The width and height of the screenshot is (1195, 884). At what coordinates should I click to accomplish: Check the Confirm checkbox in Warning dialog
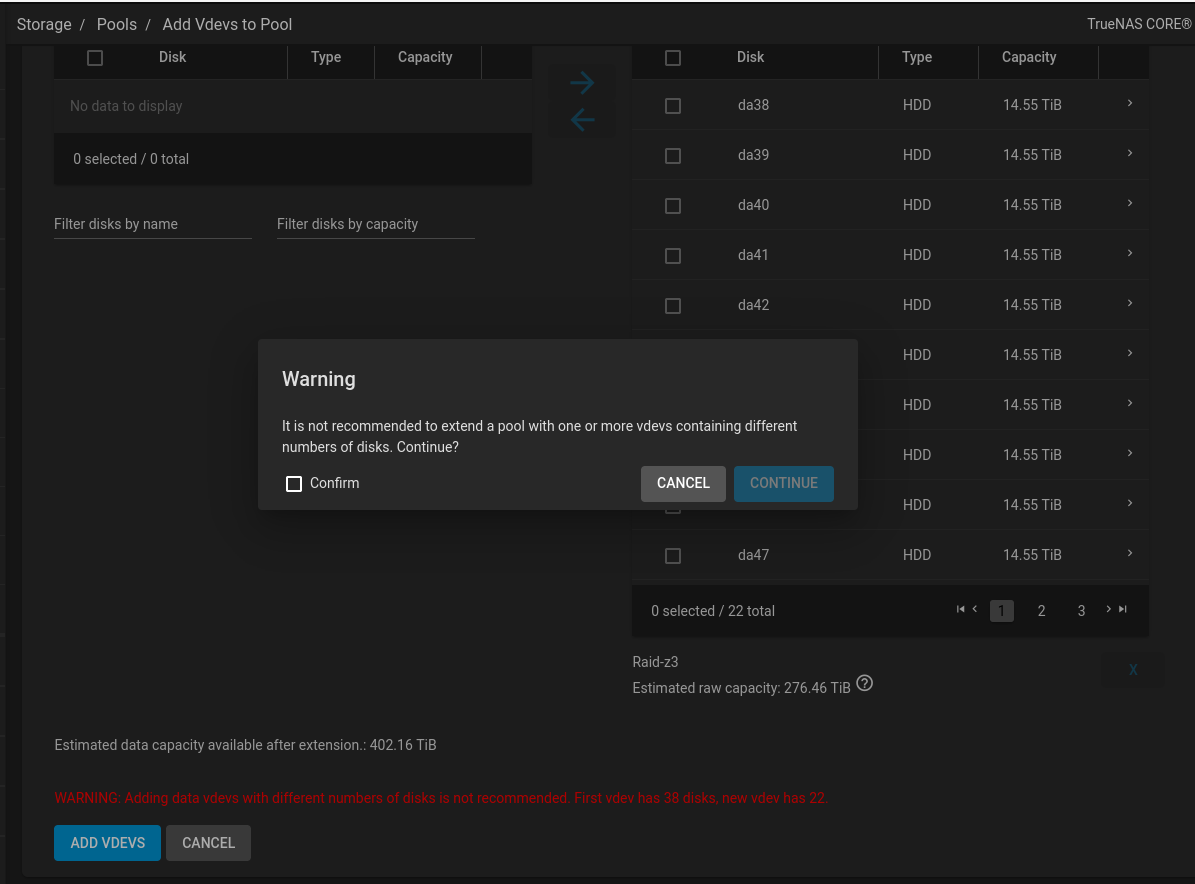[293, 484]
